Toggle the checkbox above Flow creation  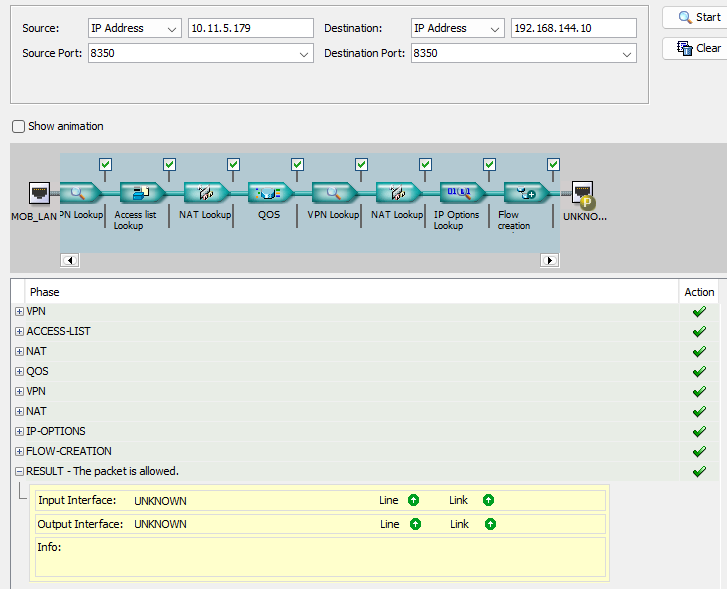pyautogui.click(x=553, y=165)
